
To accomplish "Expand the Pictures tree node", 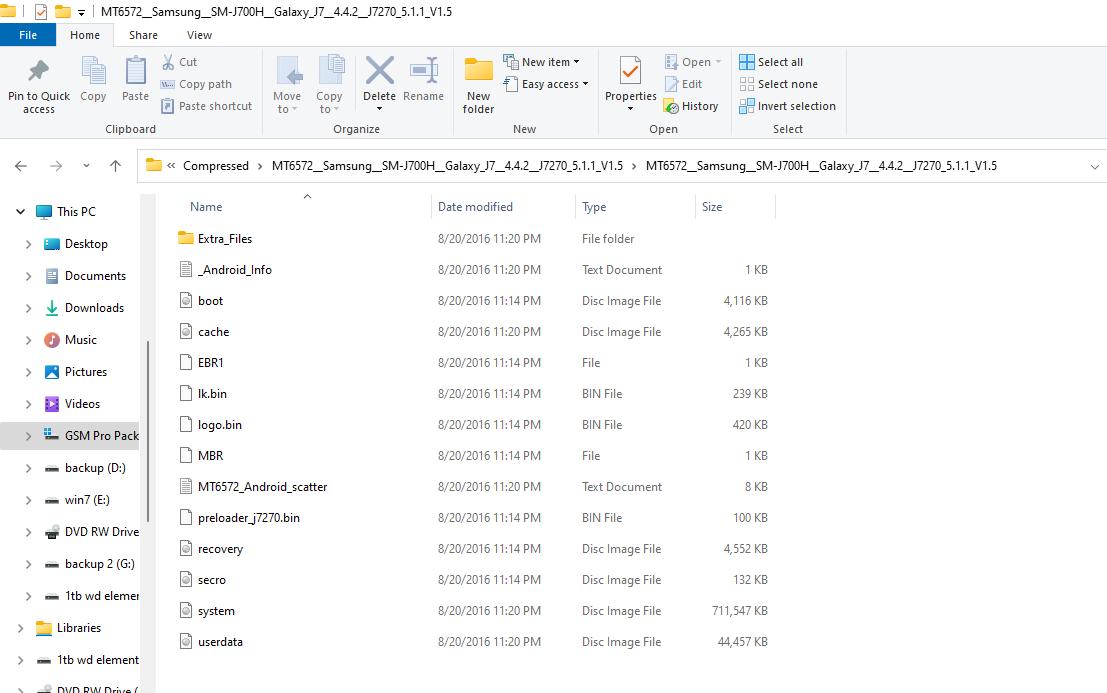I will tap(28, 372).
